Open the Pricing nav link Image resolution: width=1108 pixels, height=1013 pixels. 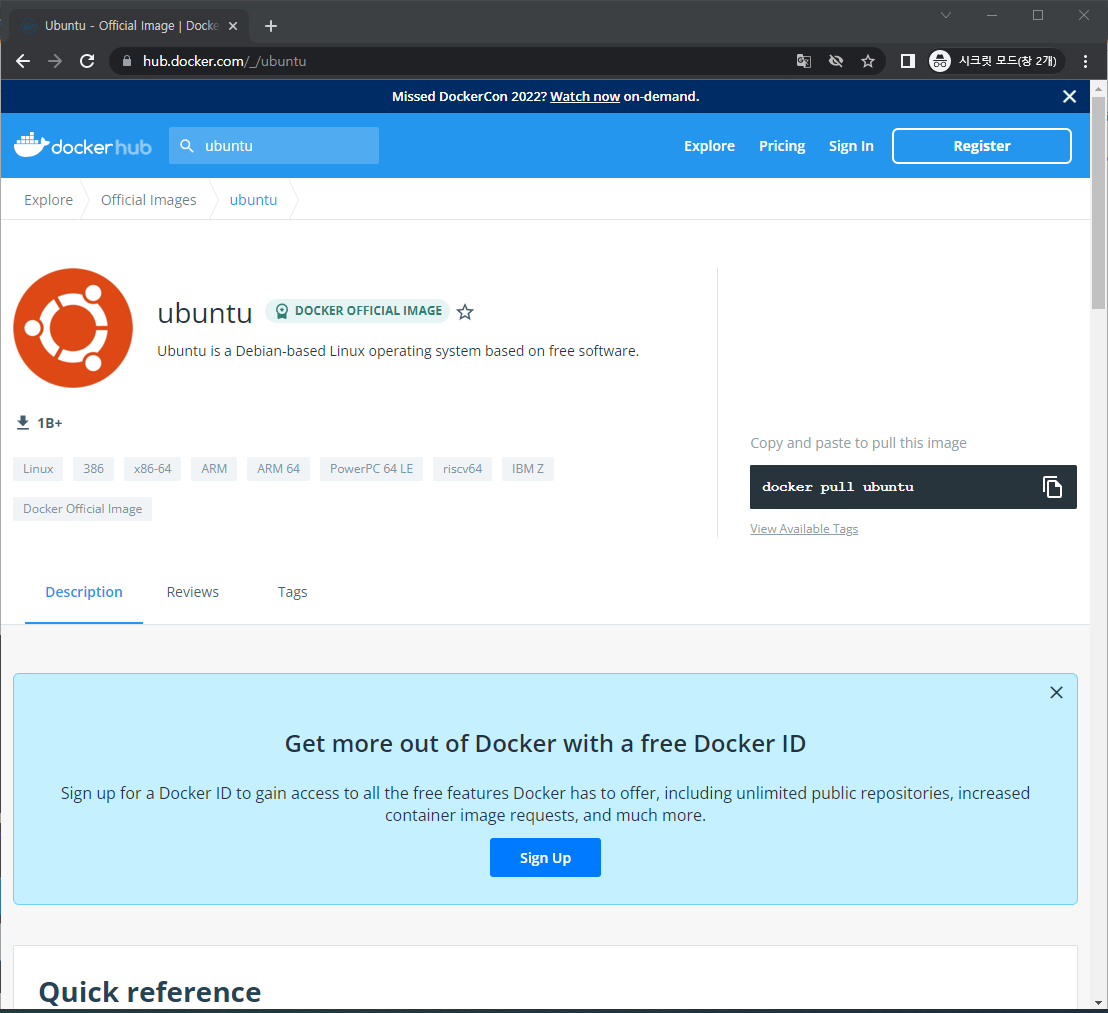[782, 146]
